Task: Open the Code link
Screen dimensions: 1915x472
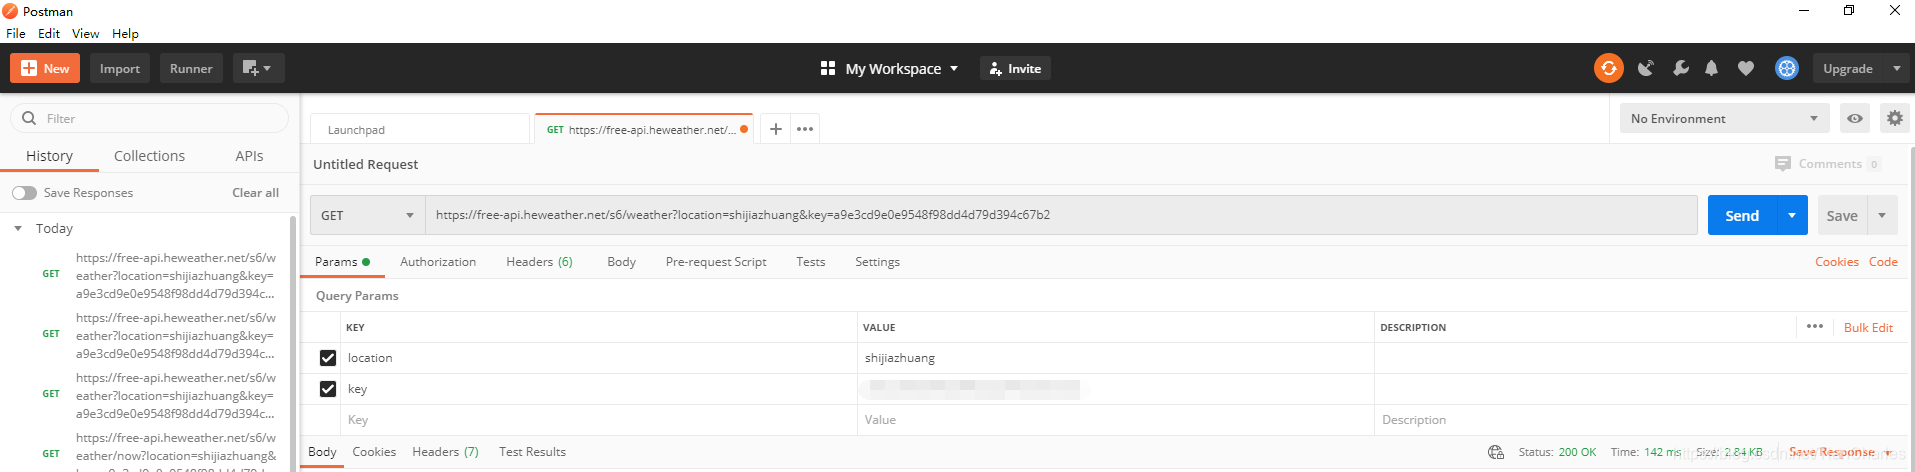Action: [x=1883, y=262]
